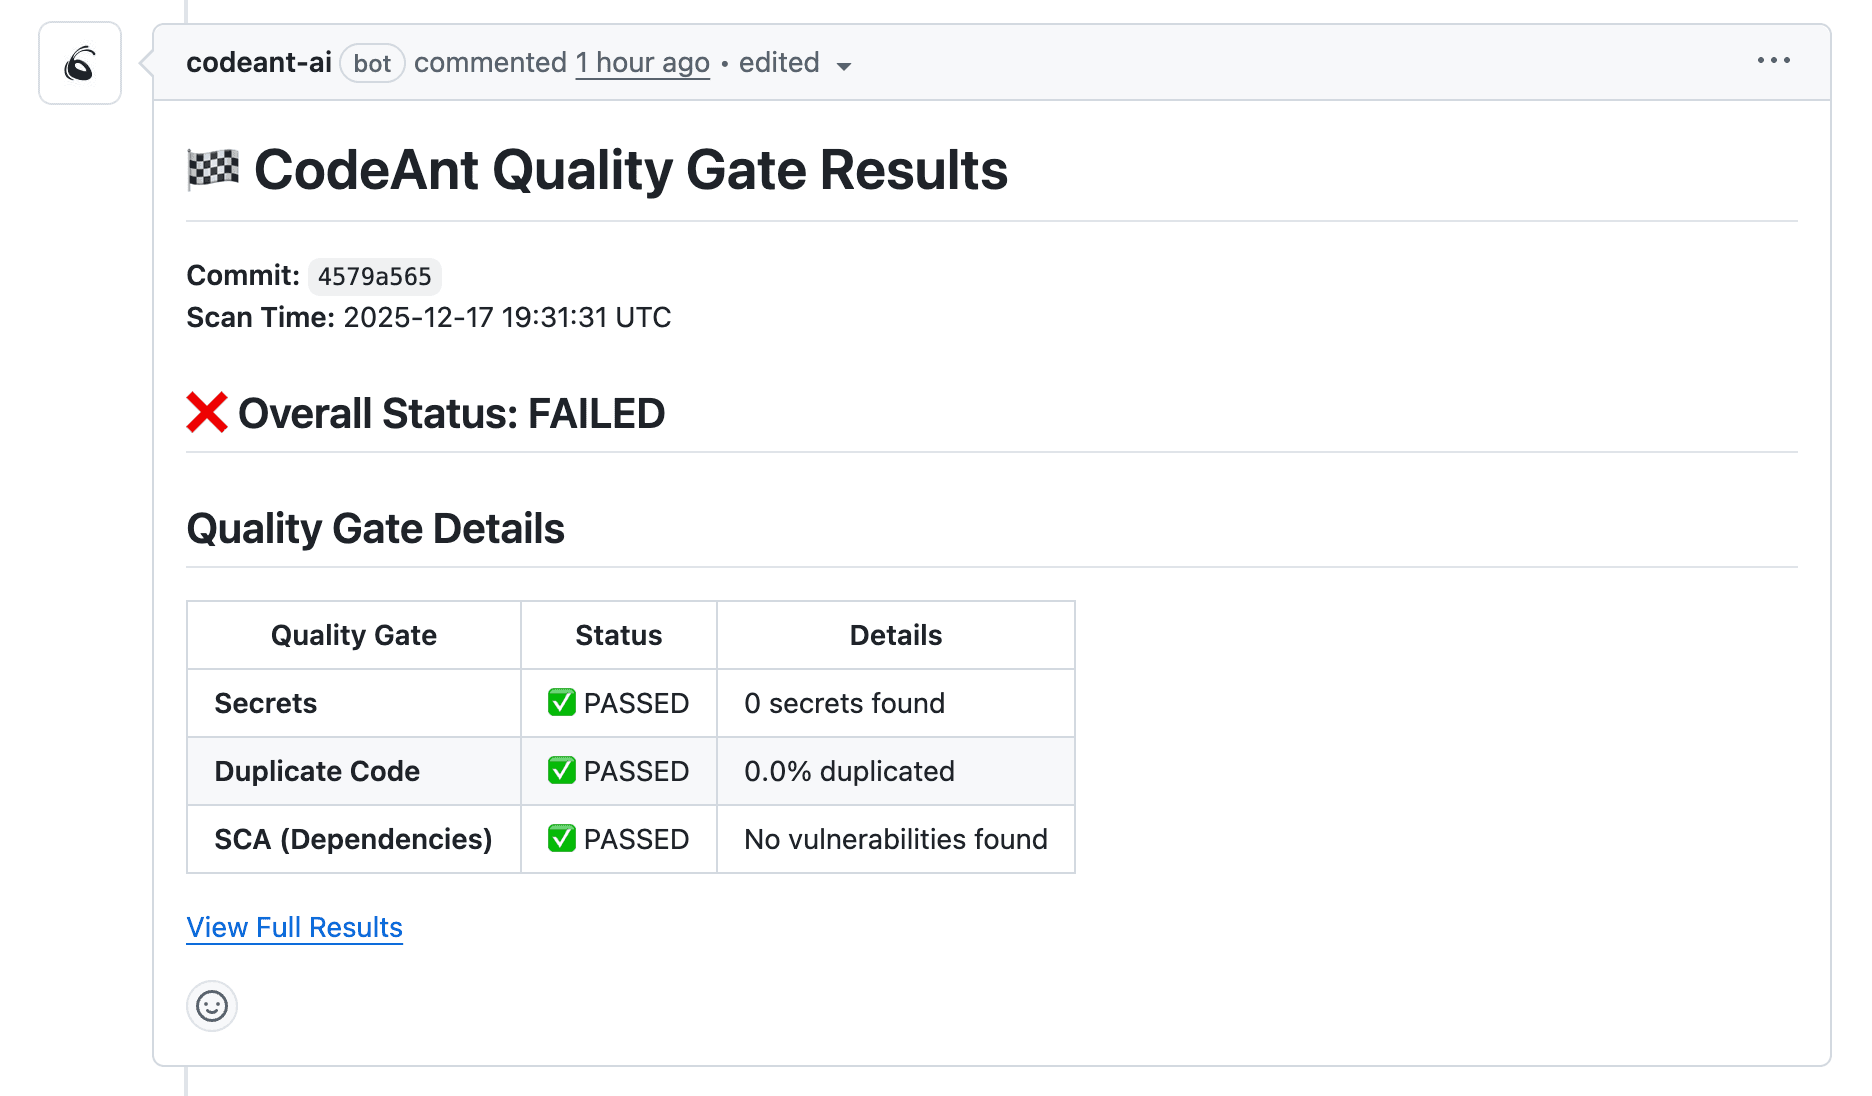Screen dimensions: 1872x1096
Task: Click the 'Details' column header
Action: click(x=896, y=635)
